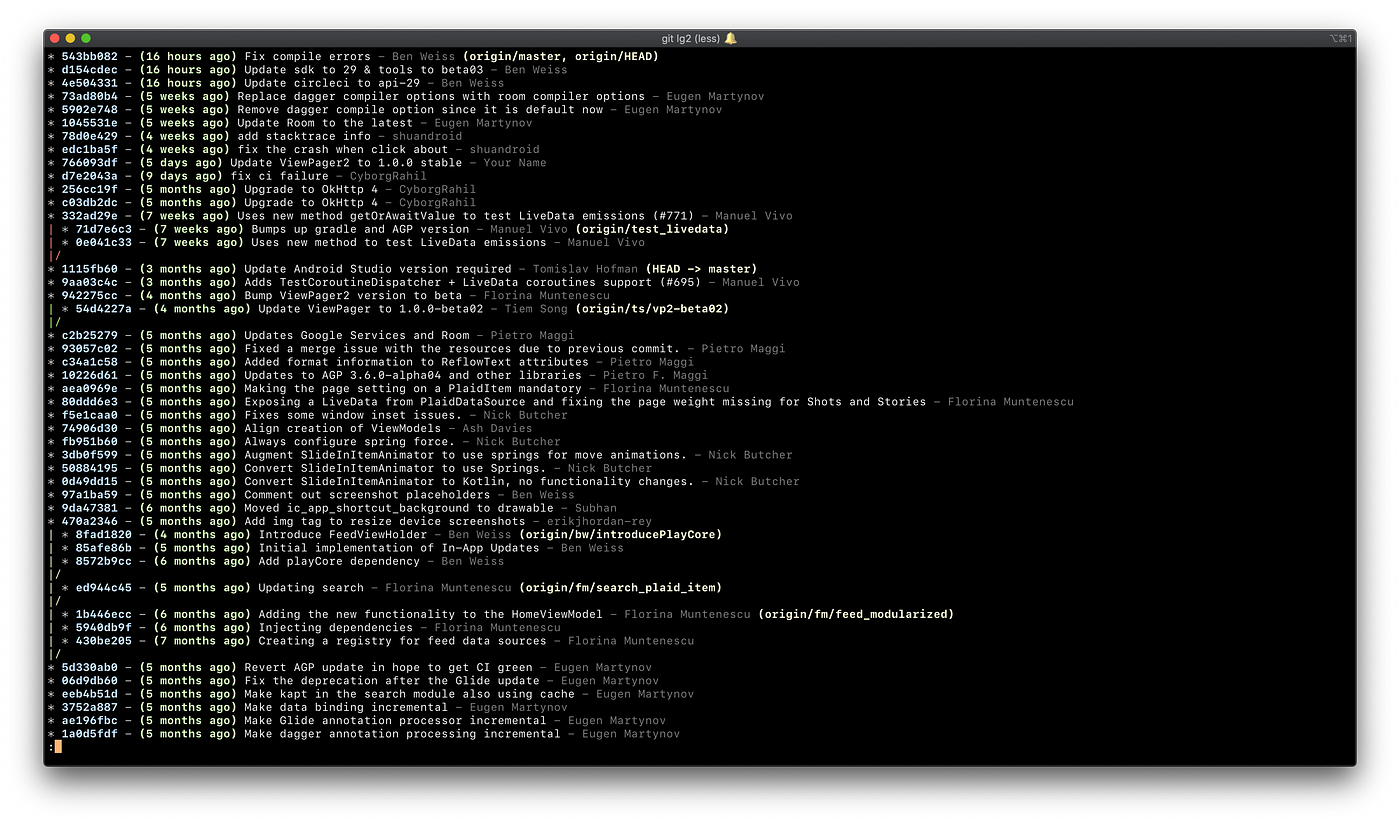The image size is (1400, 824).
Task: Click 'Updates Google Services and Room' commit
Action: [357, 335]
